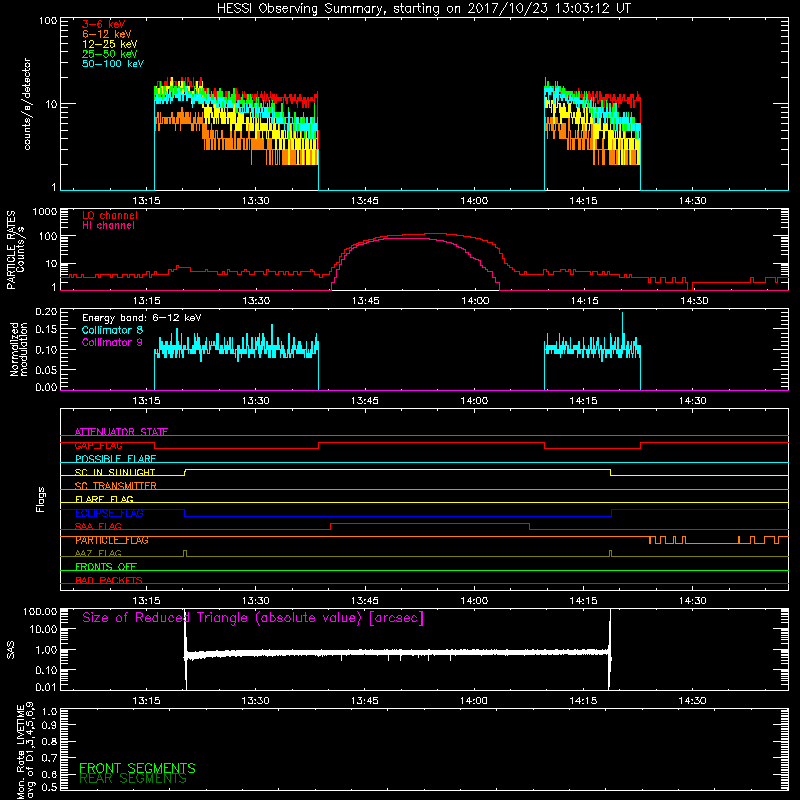The height and width of the screenshot is (800, 800).
Task: Click the FLARE_FLAG label
Action: (104, 499)
